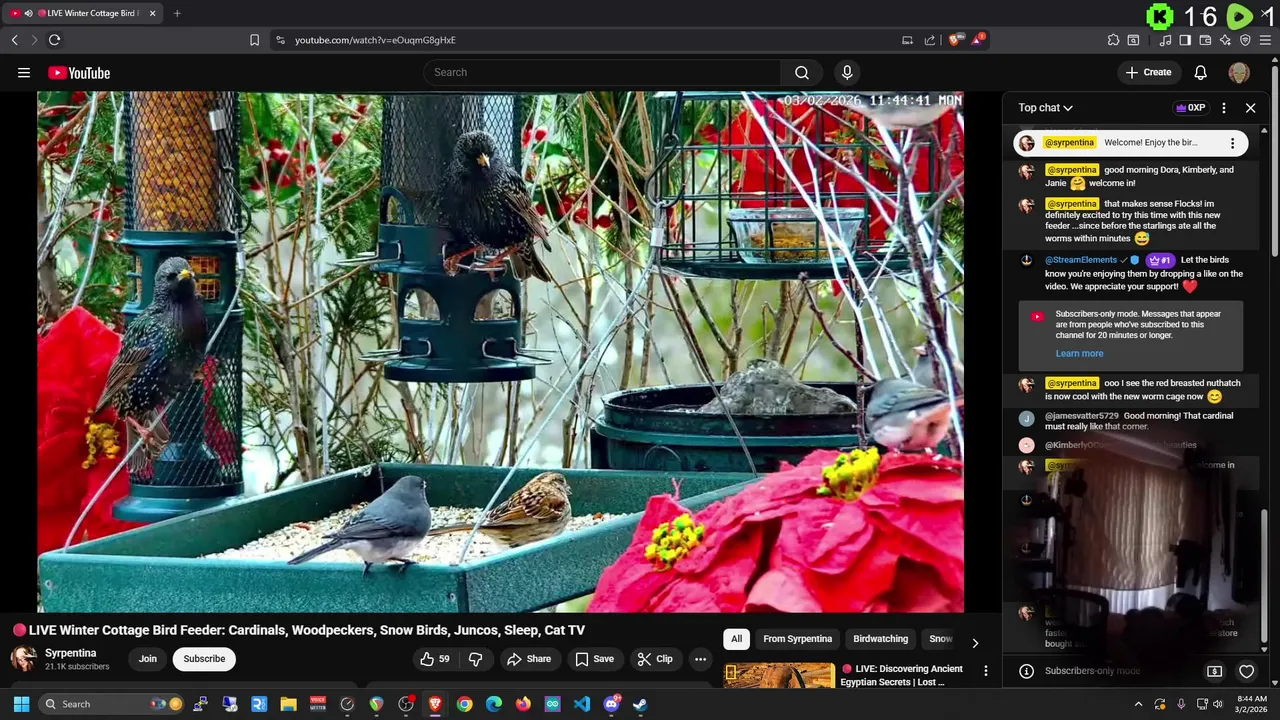Image resolution: width=1280 pixels, height=720 pixels.
Task: Open the Windows Start menu
Action: (21, 704)
